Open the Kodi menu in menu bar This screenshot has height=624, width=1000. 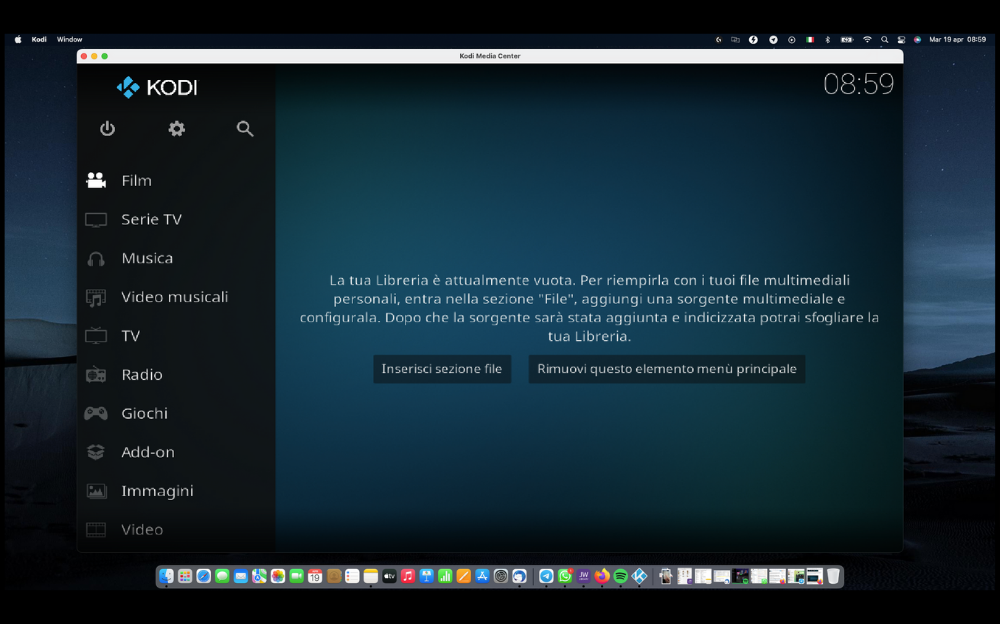(39, 40)
